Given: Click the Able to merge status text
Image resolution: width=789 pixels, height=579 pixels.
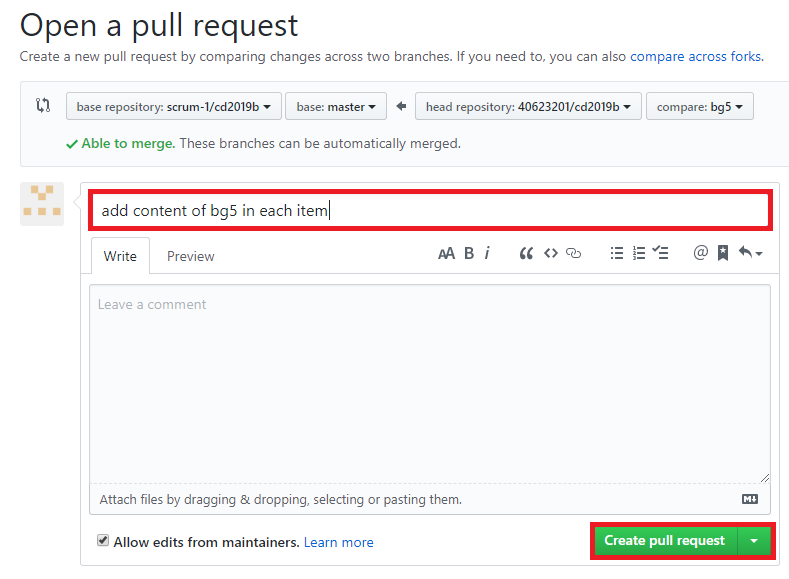Looking at the screenshot, I should (x=128, y=143).
